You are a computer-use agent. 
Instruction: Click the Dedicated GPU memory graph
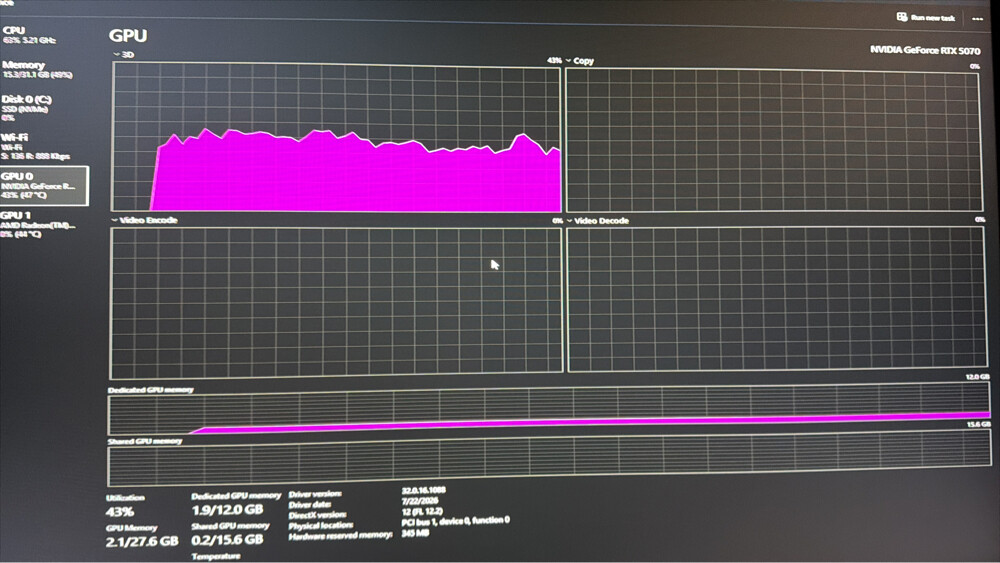click(x=549, y=409)
